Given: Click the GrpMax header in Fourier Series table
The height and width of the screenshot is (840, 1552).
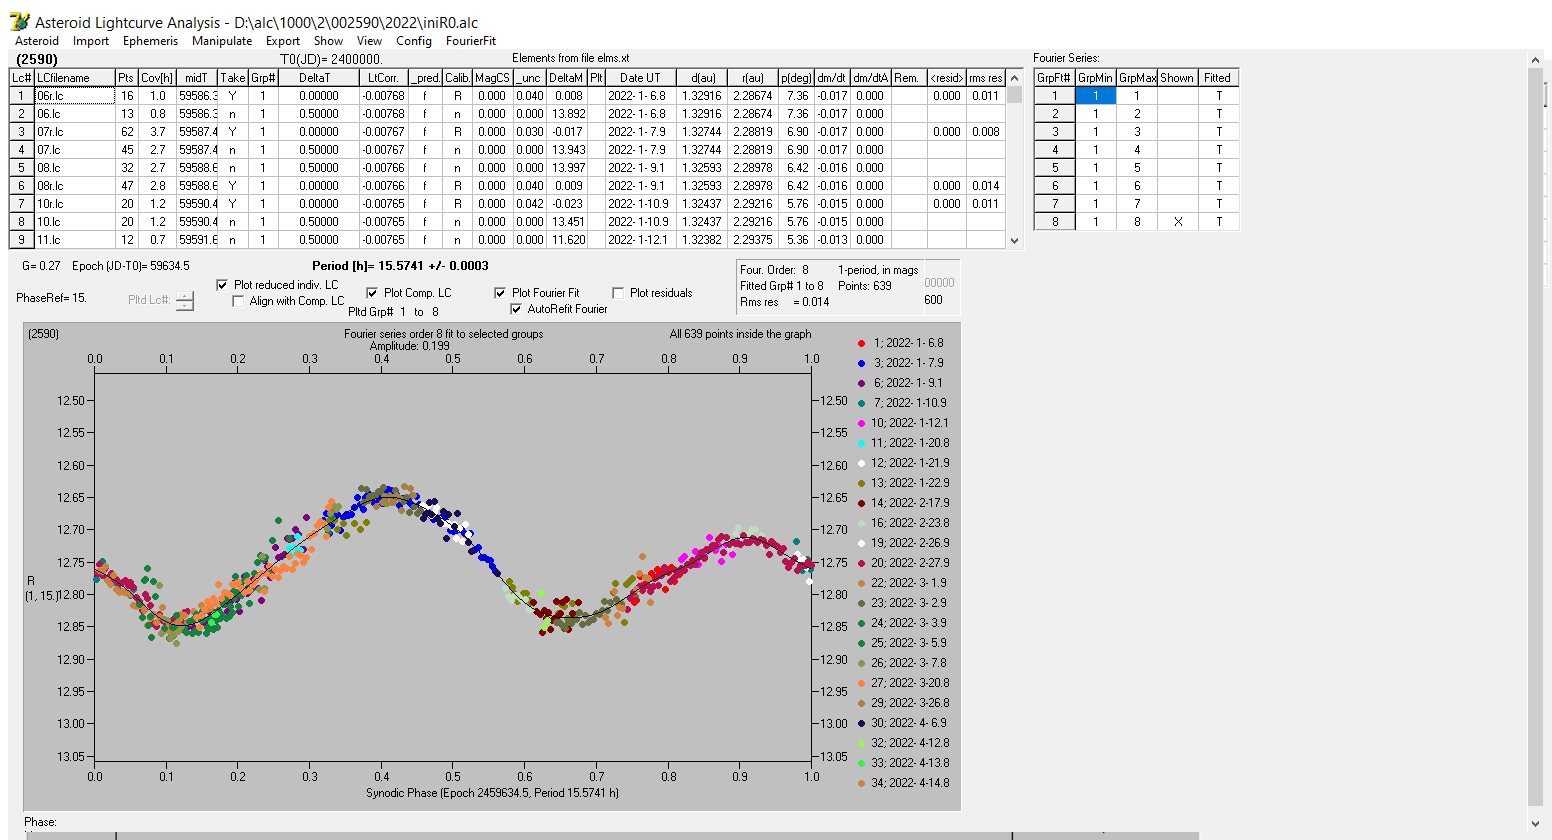Looking at the screenshot, I should coord(1138,78).
